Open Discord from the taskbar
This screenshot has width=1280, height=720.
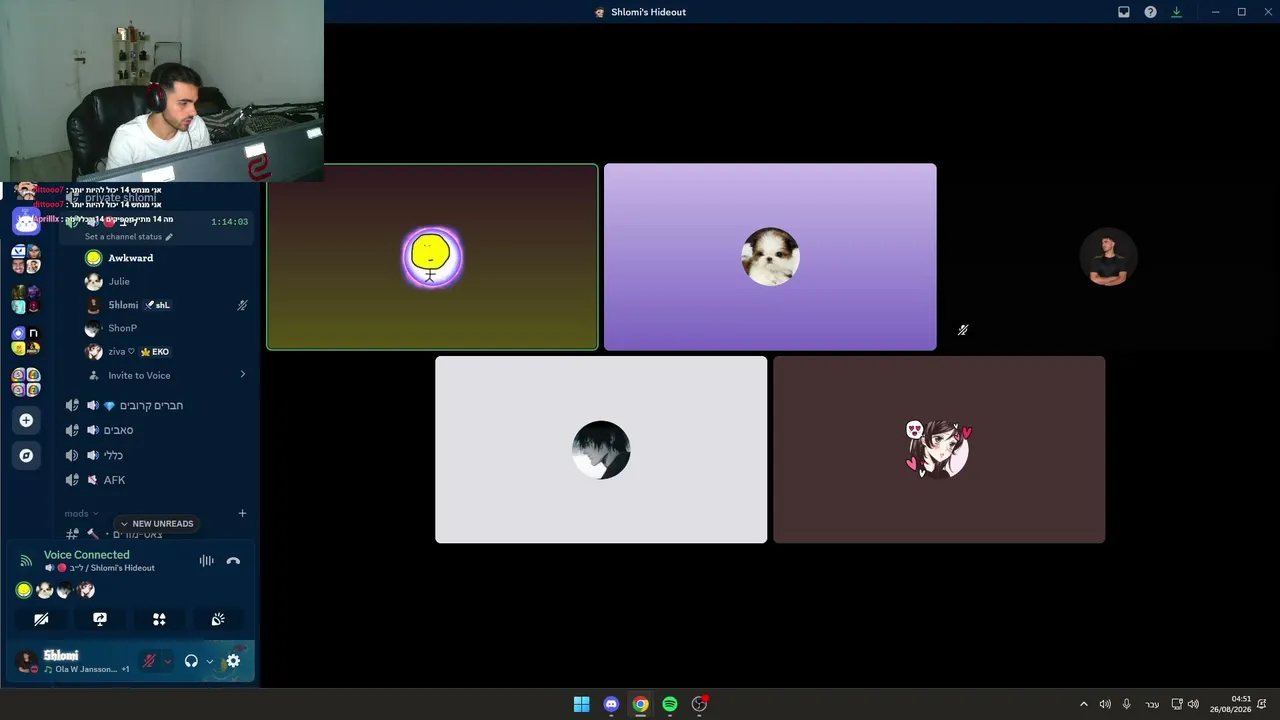611,704
